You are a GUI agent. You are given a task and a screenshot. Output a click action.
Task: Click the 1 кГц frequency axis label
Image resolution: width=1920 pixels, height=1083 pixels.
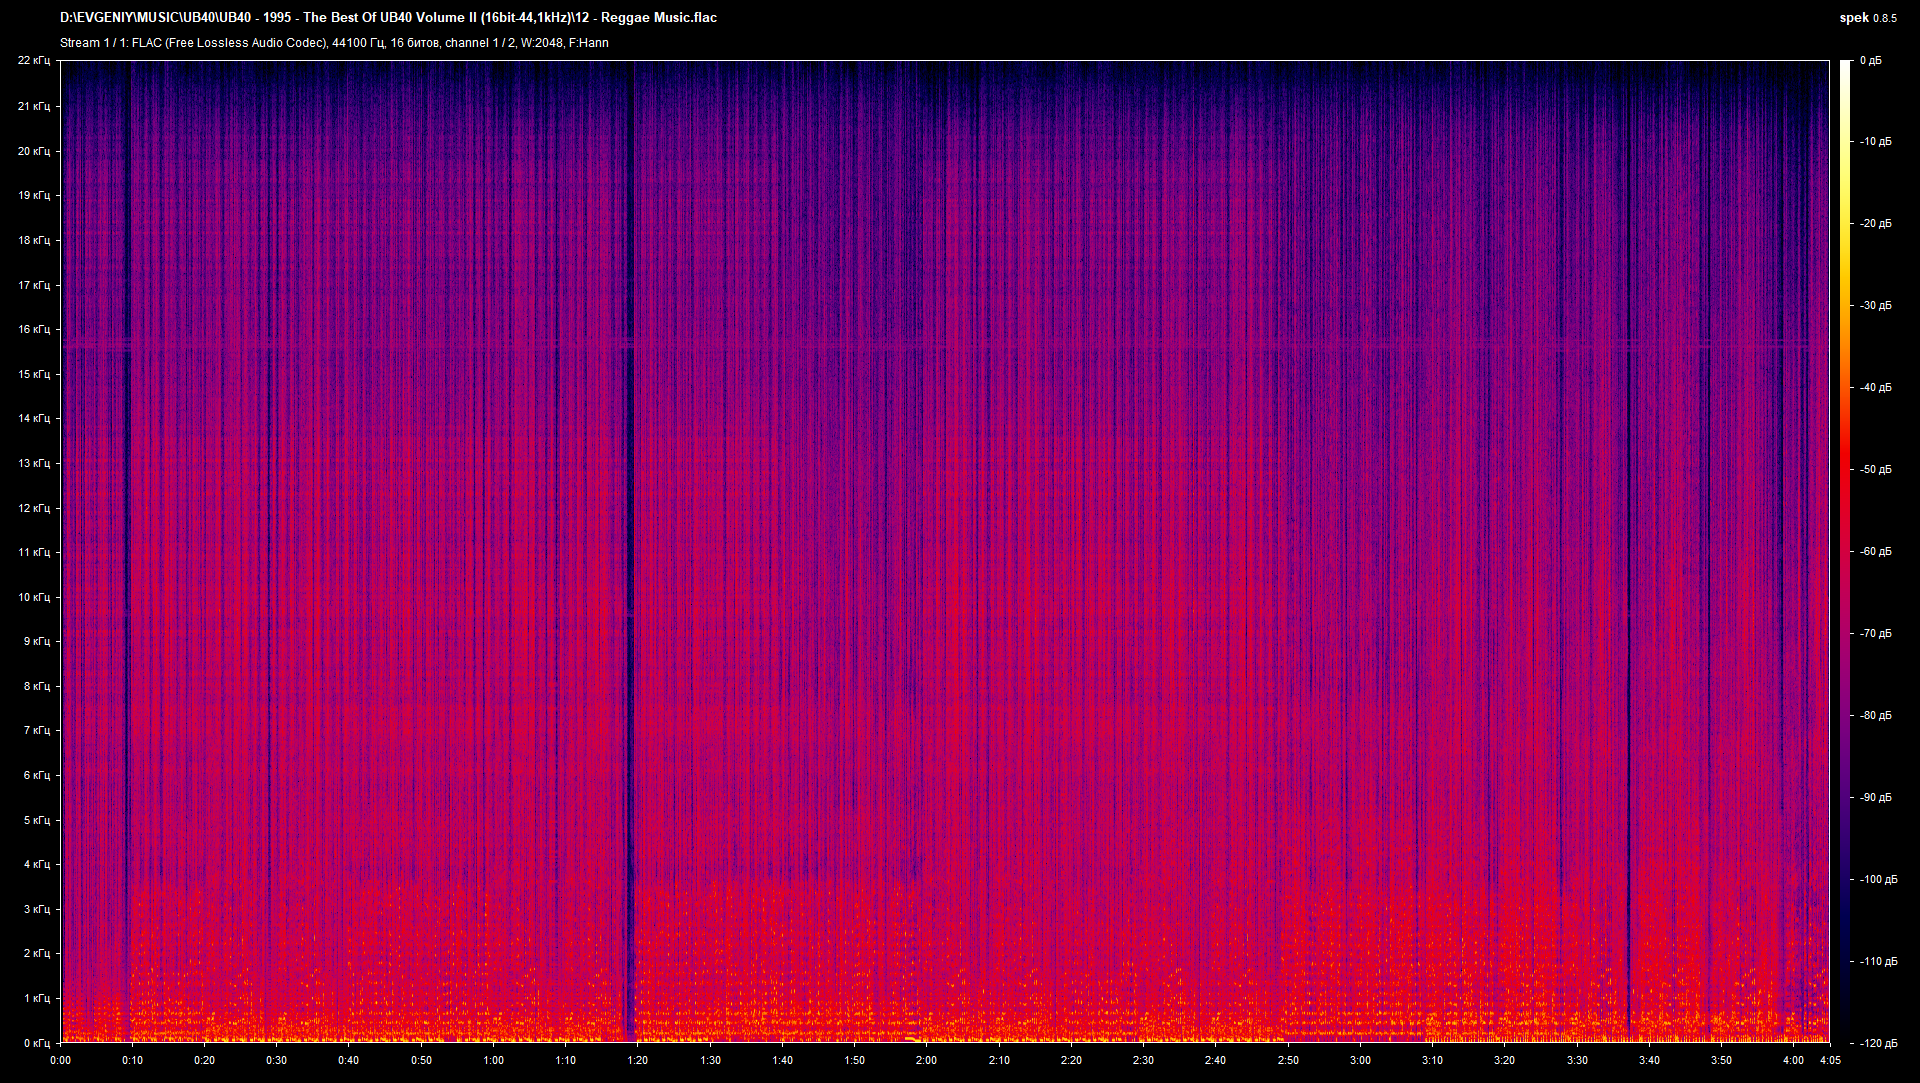[x=36, y=998]
